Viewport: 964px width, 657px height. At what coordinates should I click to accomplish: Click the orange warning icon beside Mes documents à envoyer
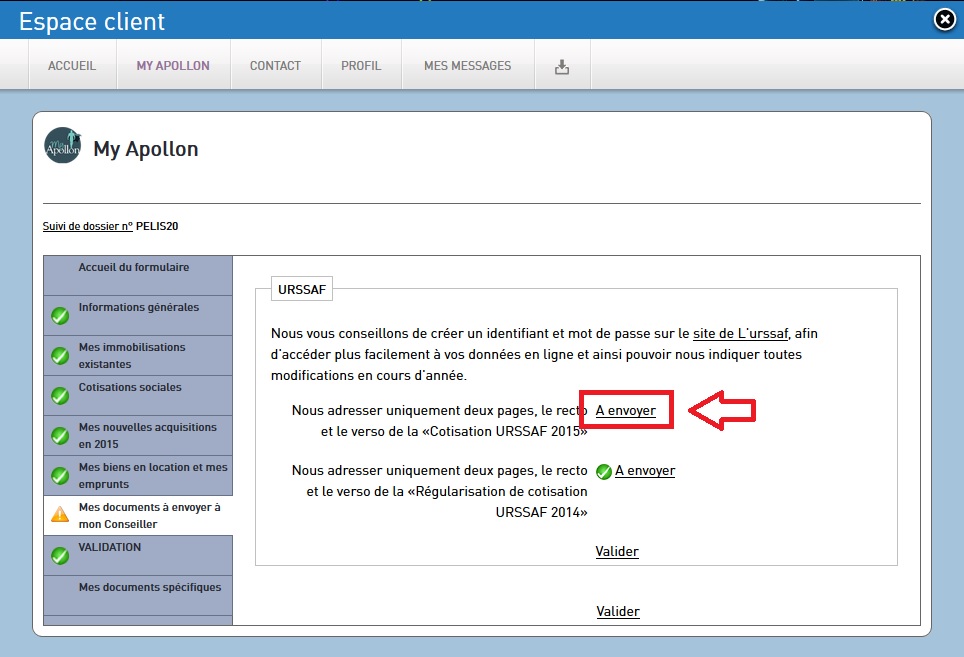[x=60, y=514]
